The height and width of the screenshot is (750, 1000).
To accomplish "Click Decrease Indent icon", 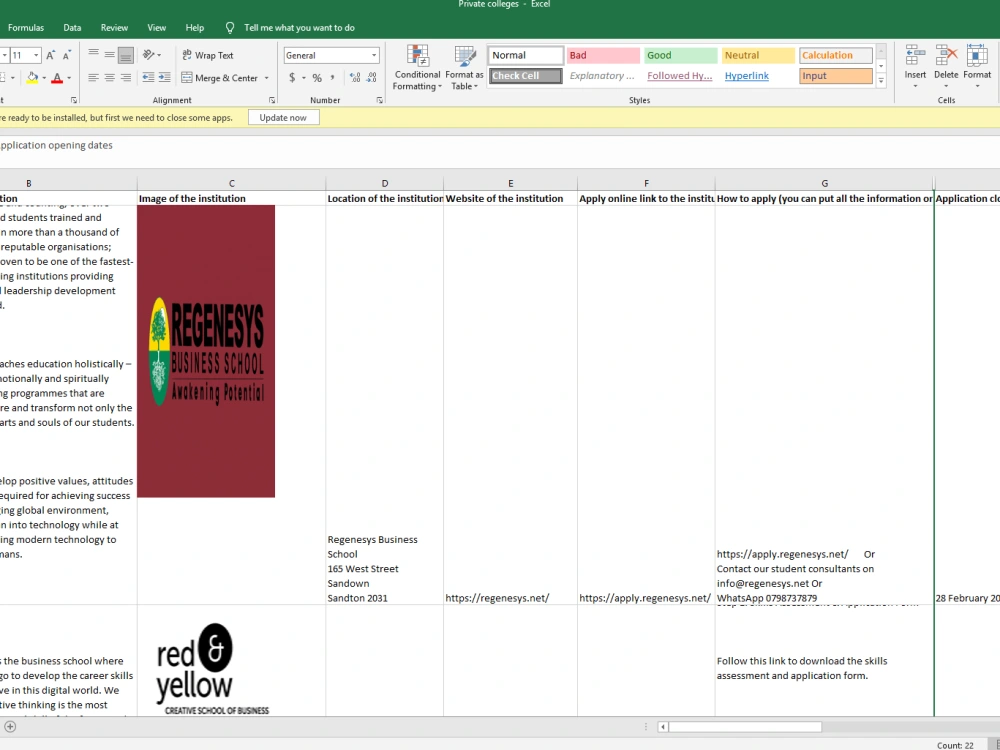I will pos(148,78).
